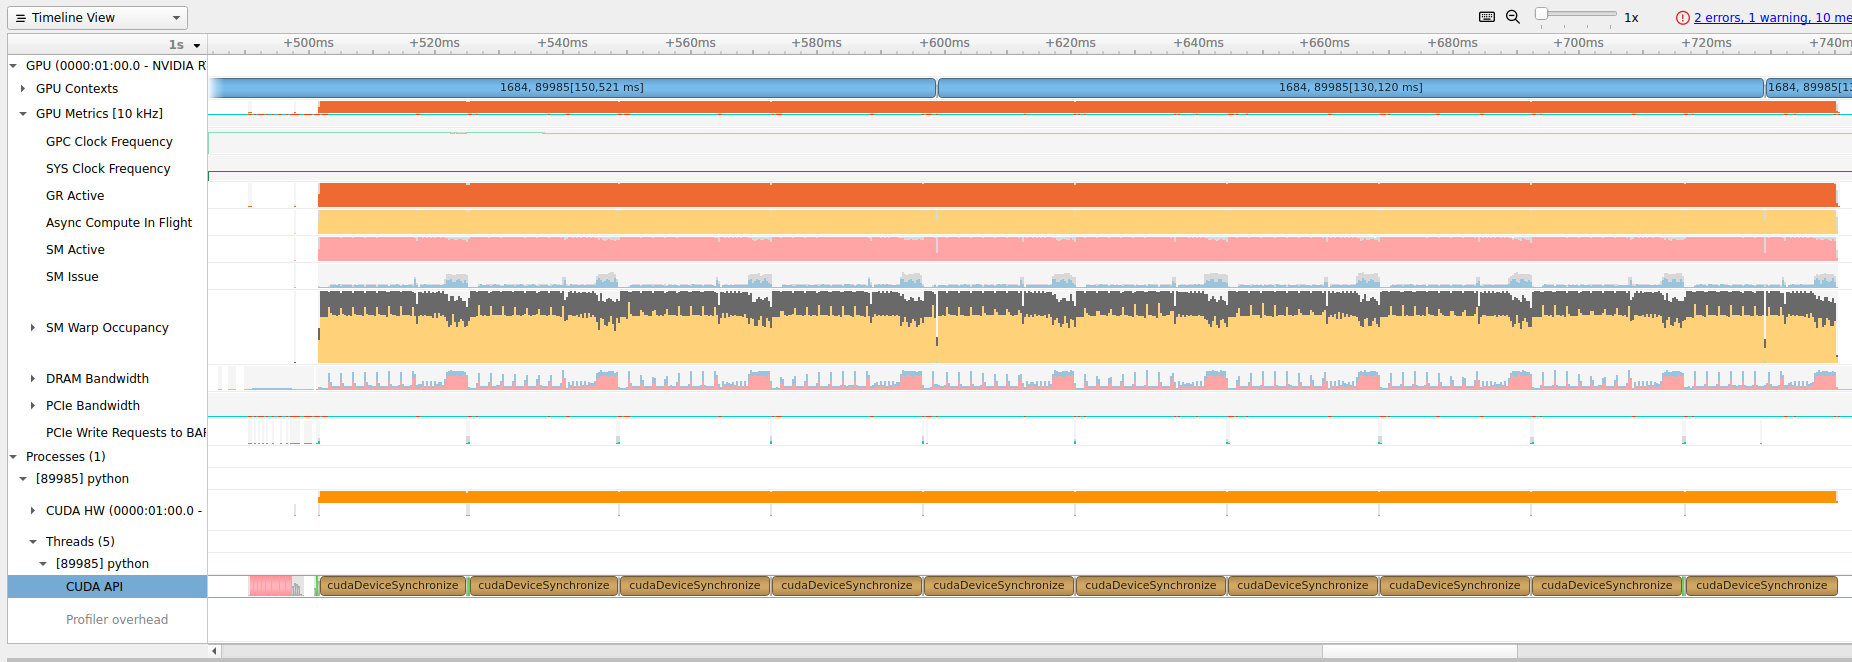Open the 1s time scale dropdown arrow

coord(197,45)
